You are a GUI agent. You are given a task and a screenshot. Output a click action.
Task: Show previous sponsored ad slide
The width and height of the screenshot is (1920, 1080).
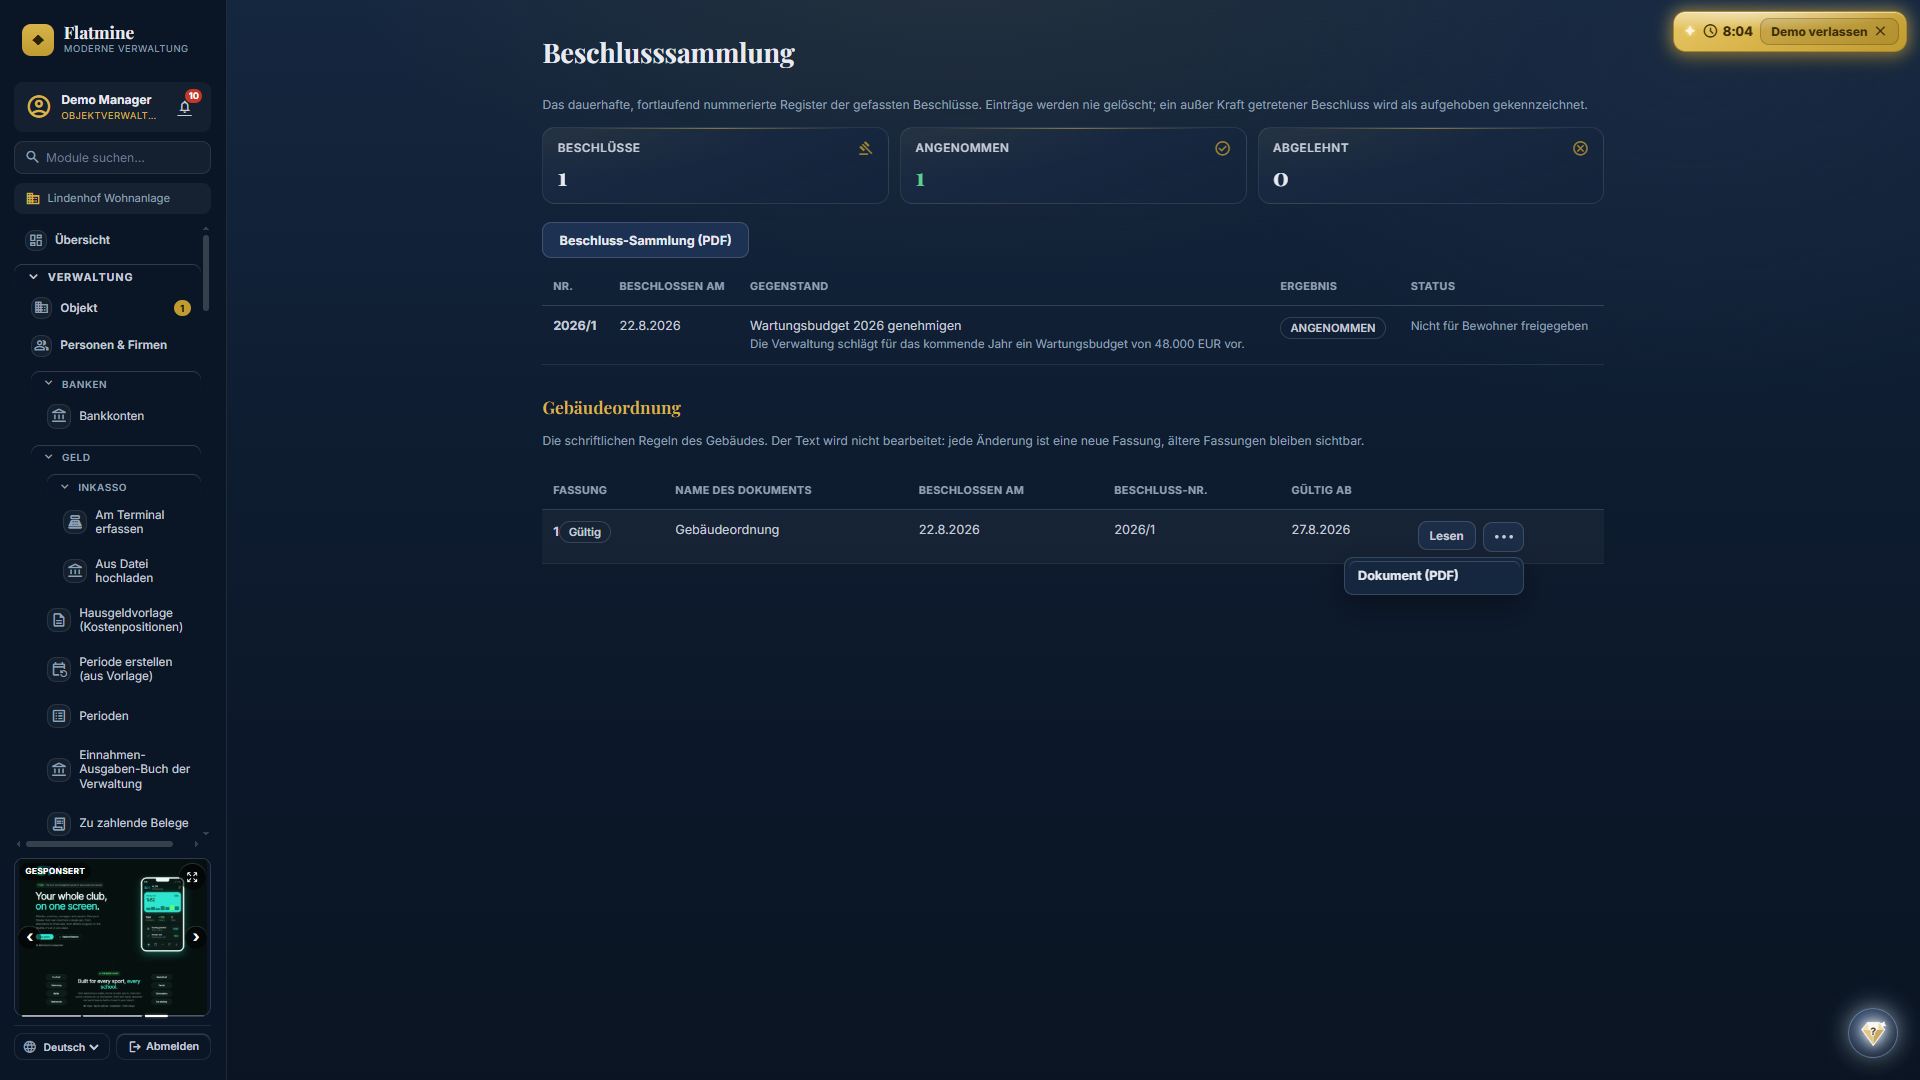coord(29,937)
